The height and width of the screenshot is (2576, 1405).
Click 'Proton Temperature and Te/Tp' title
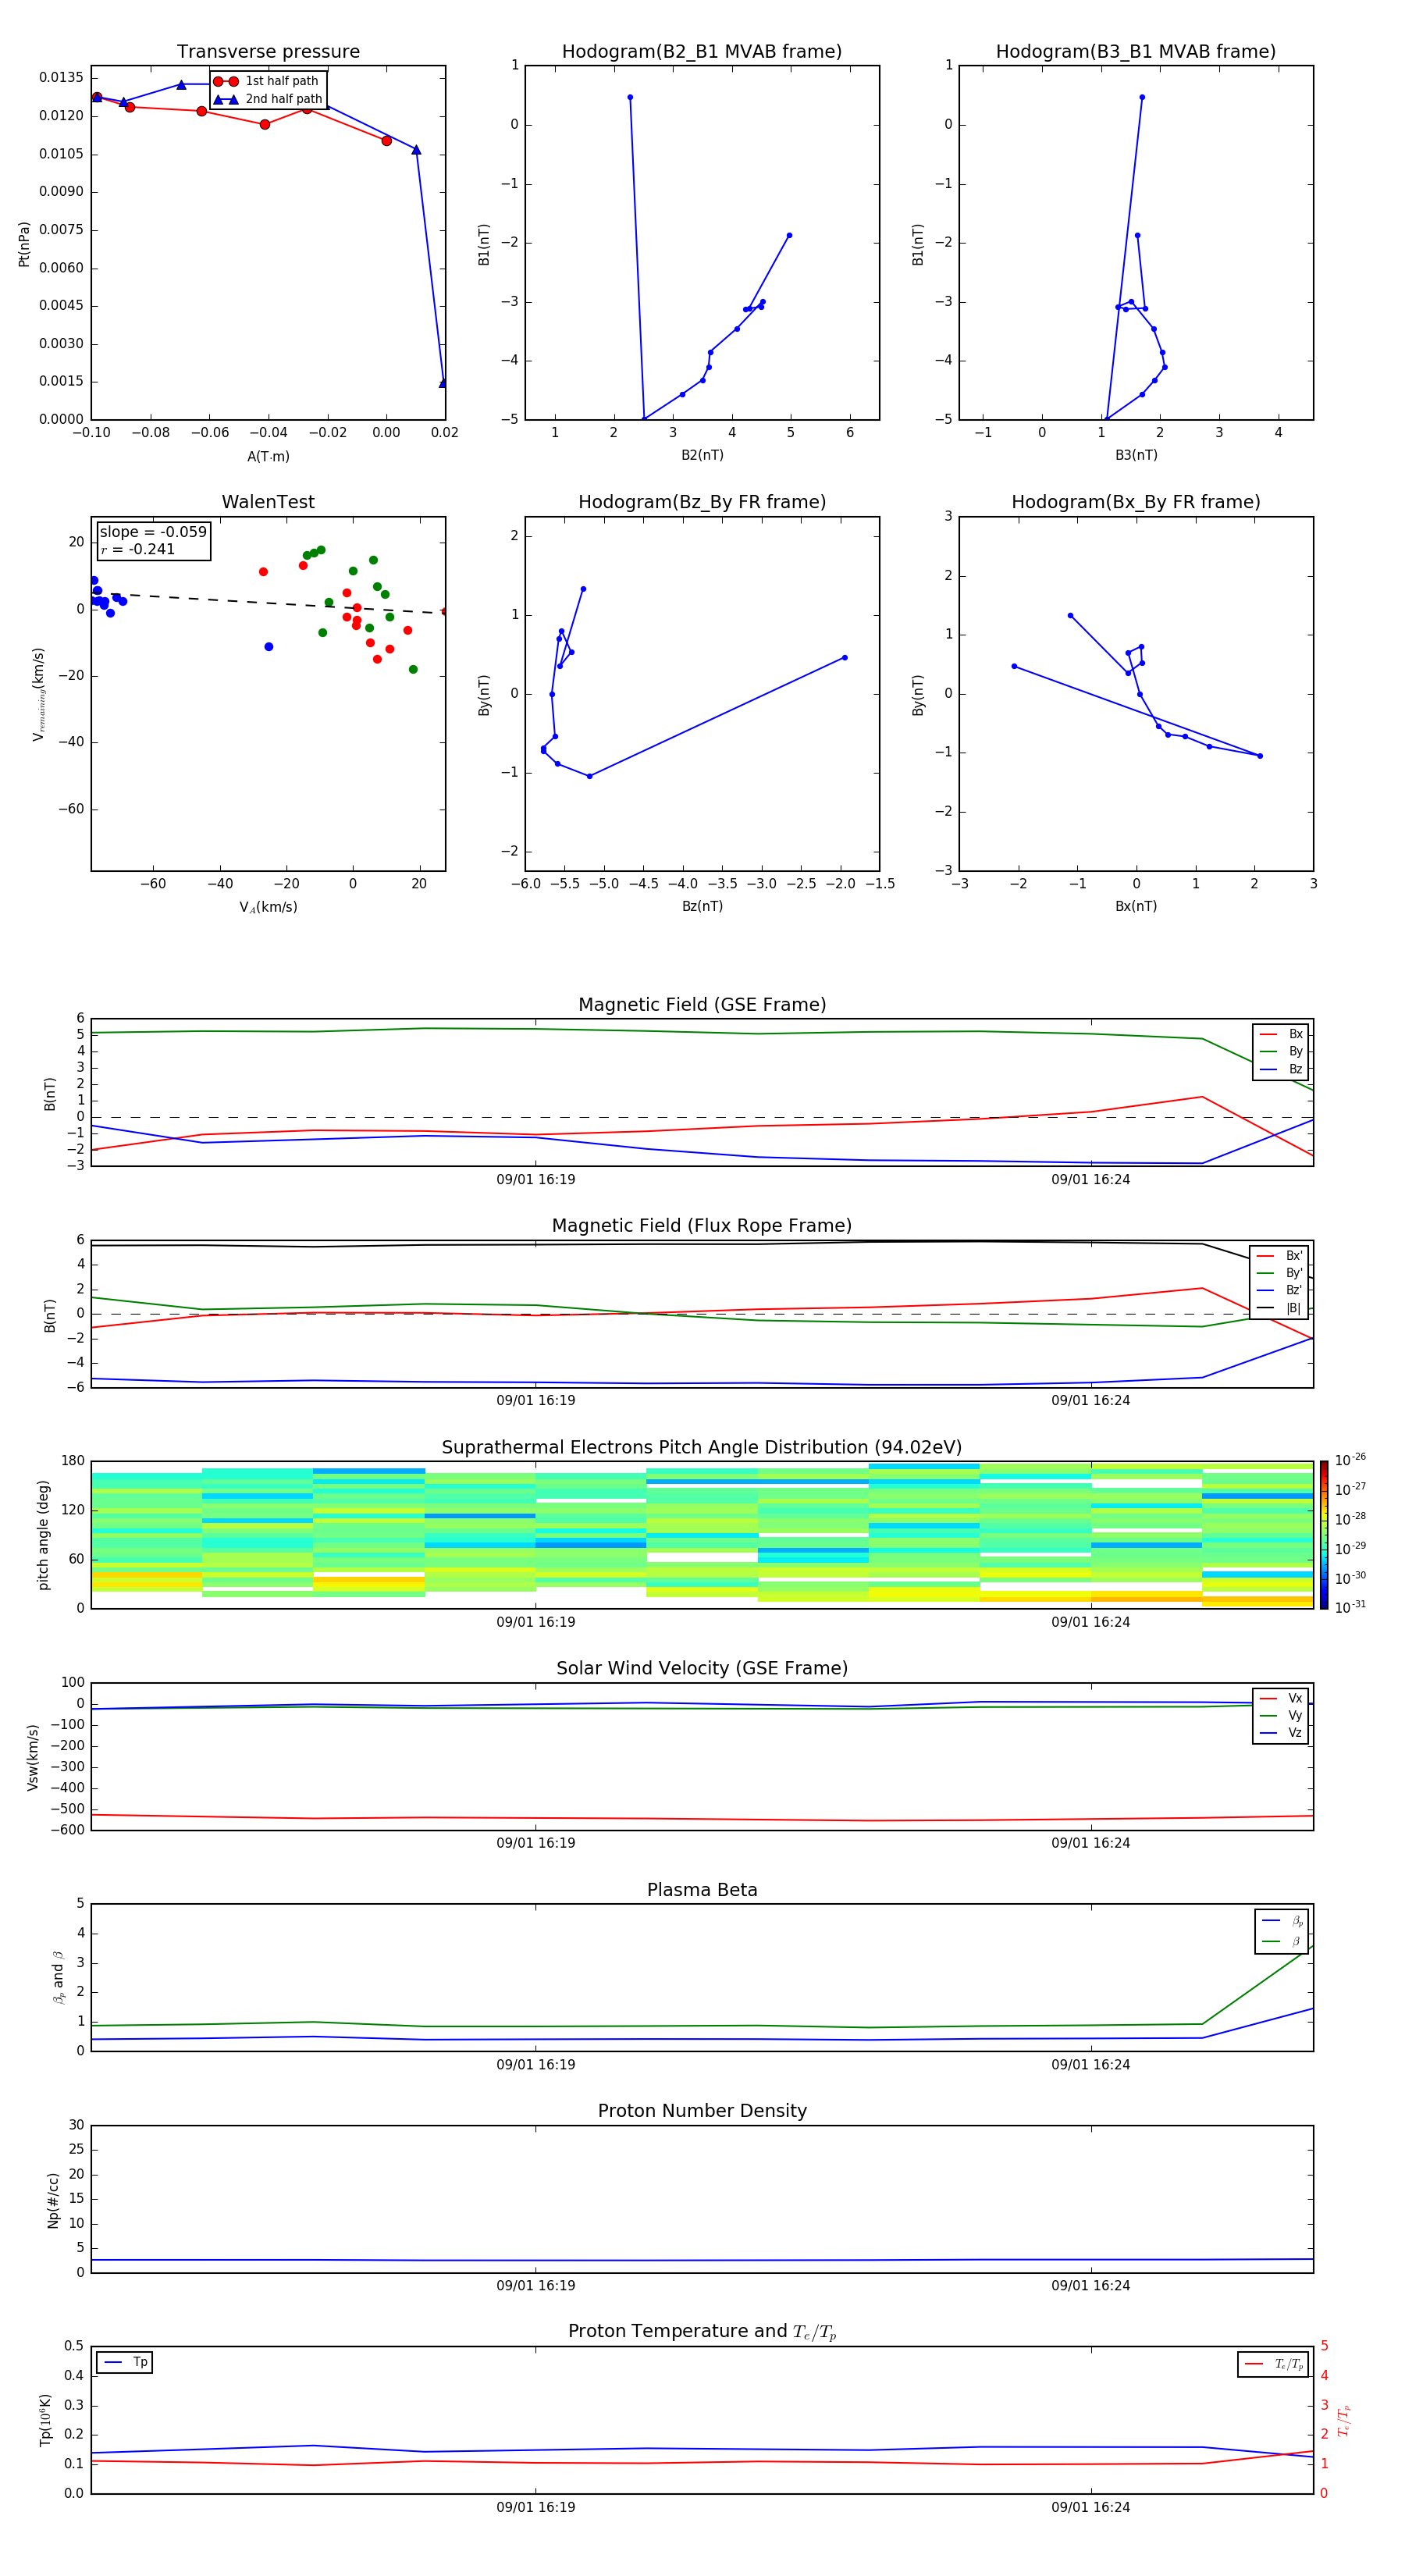[702, 2331]
